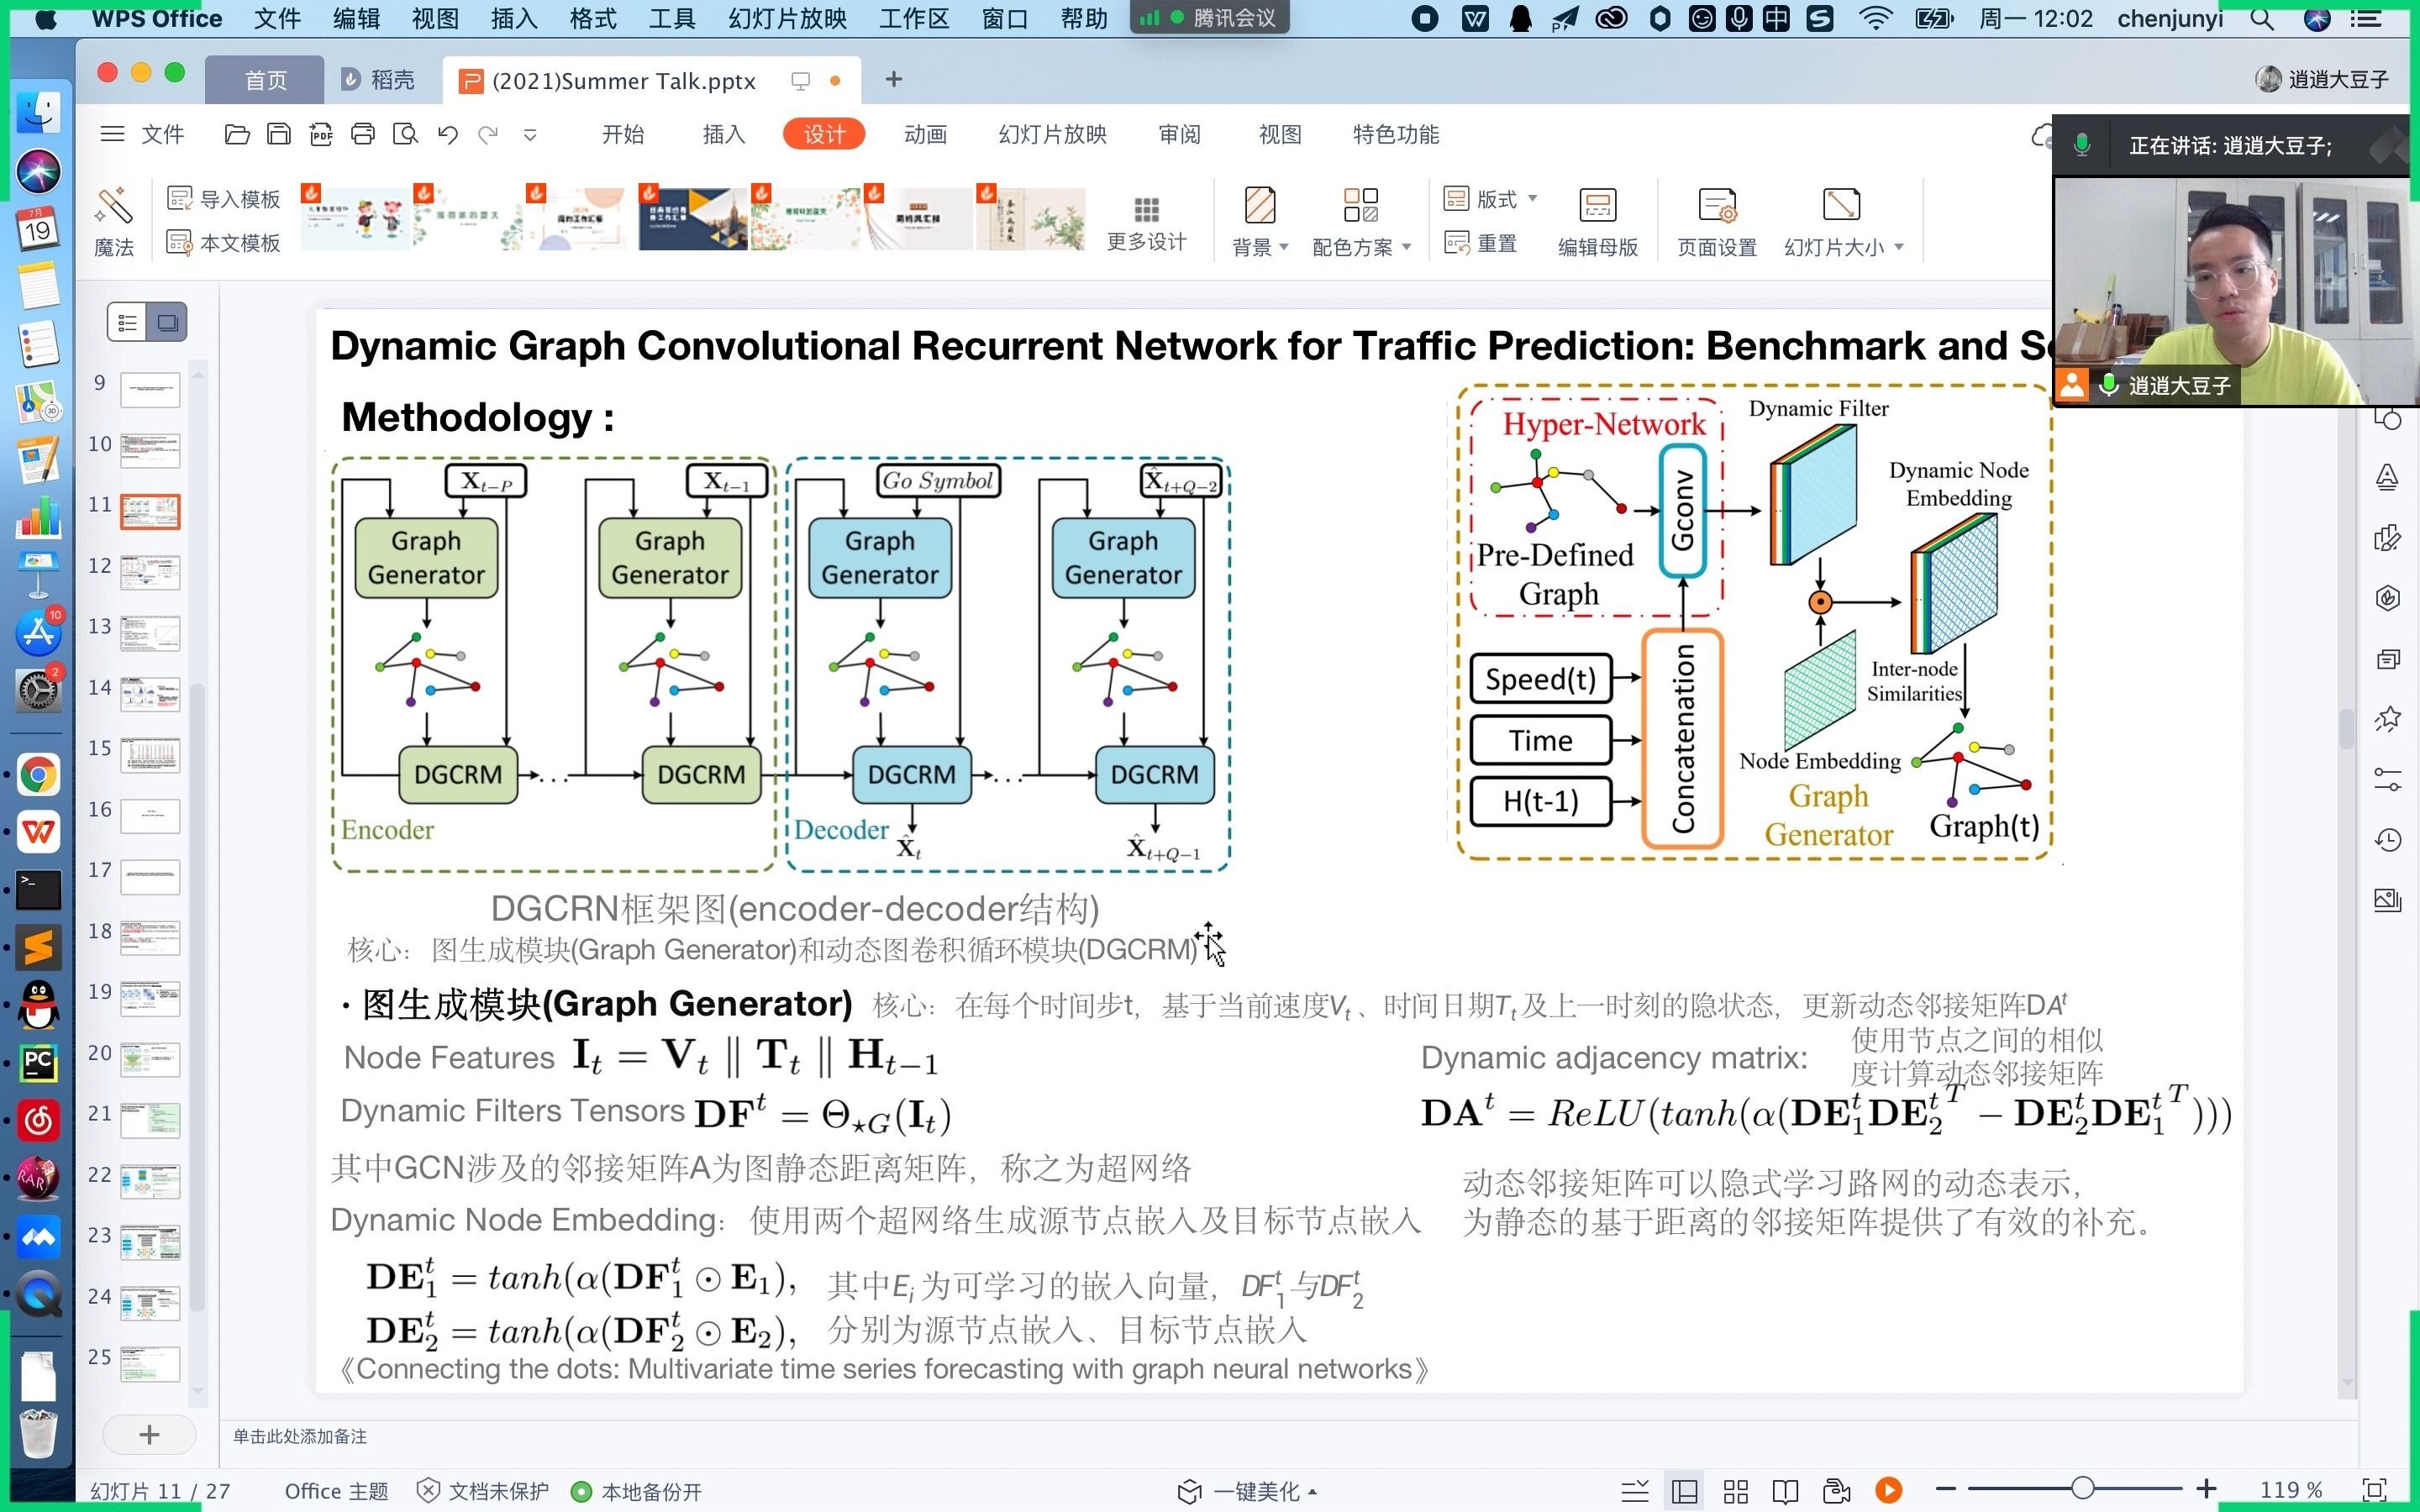Expand quick access toolbar customize arrow
Image resolution: width=2420 pixels, height=1512 pixels.
pyautogui.click(x=530, y=135)
